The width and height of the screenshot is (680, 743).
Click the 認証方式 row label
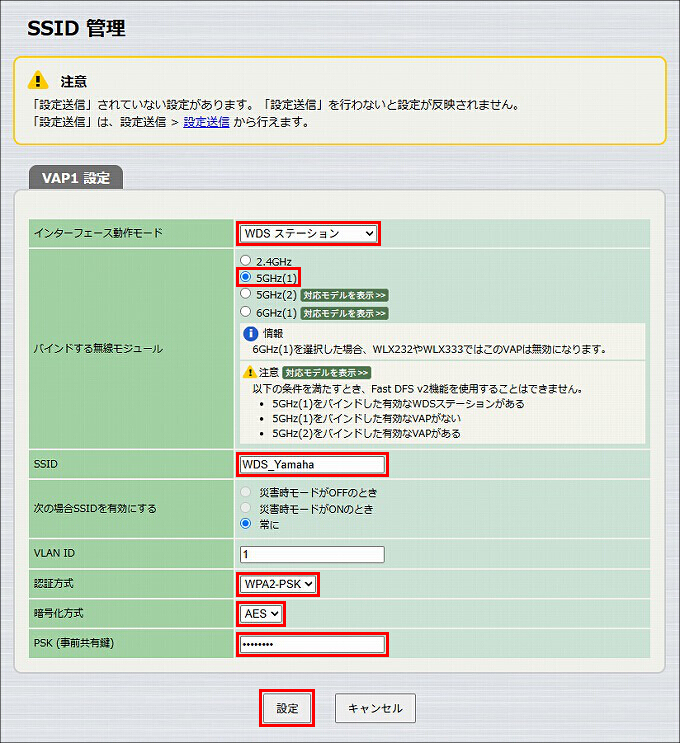point(54,583)
